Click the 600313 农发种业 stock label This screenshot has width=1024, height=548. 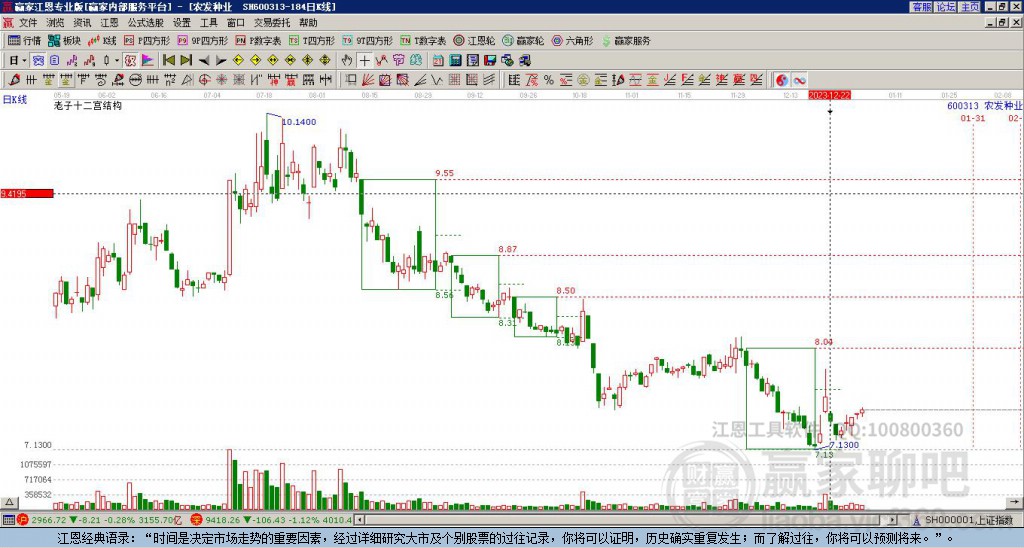click(985, 106)
